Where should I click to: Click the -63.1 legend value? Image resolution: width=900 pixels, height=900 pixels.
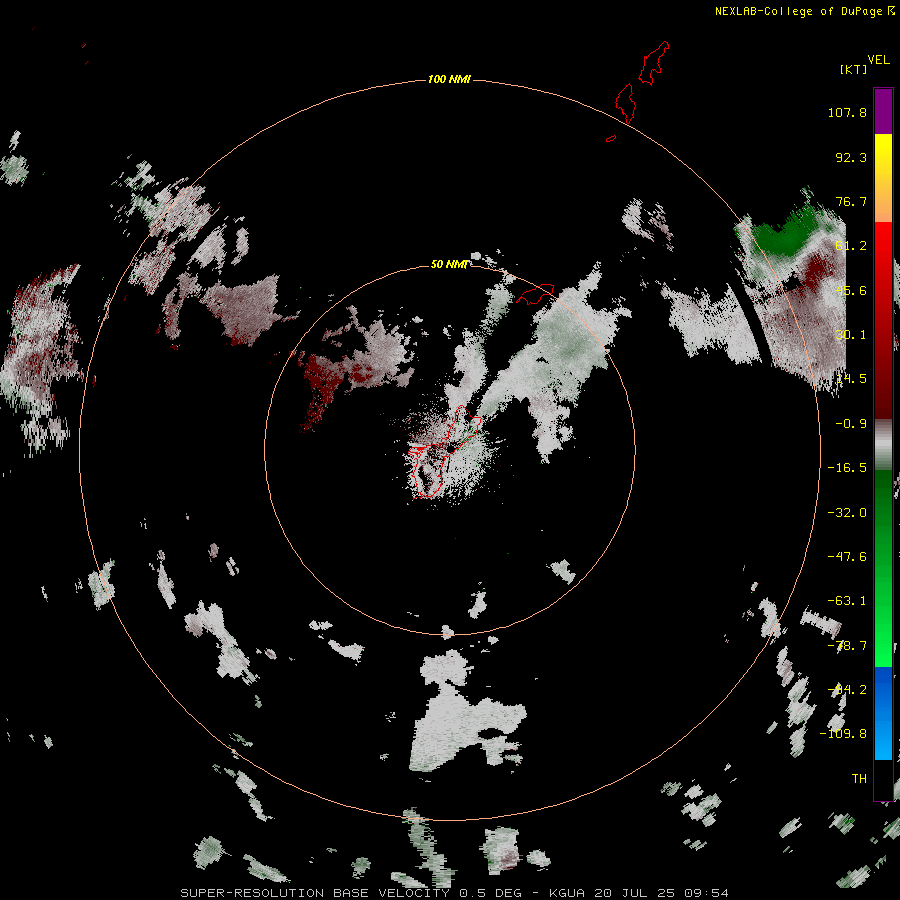point(847,601)
